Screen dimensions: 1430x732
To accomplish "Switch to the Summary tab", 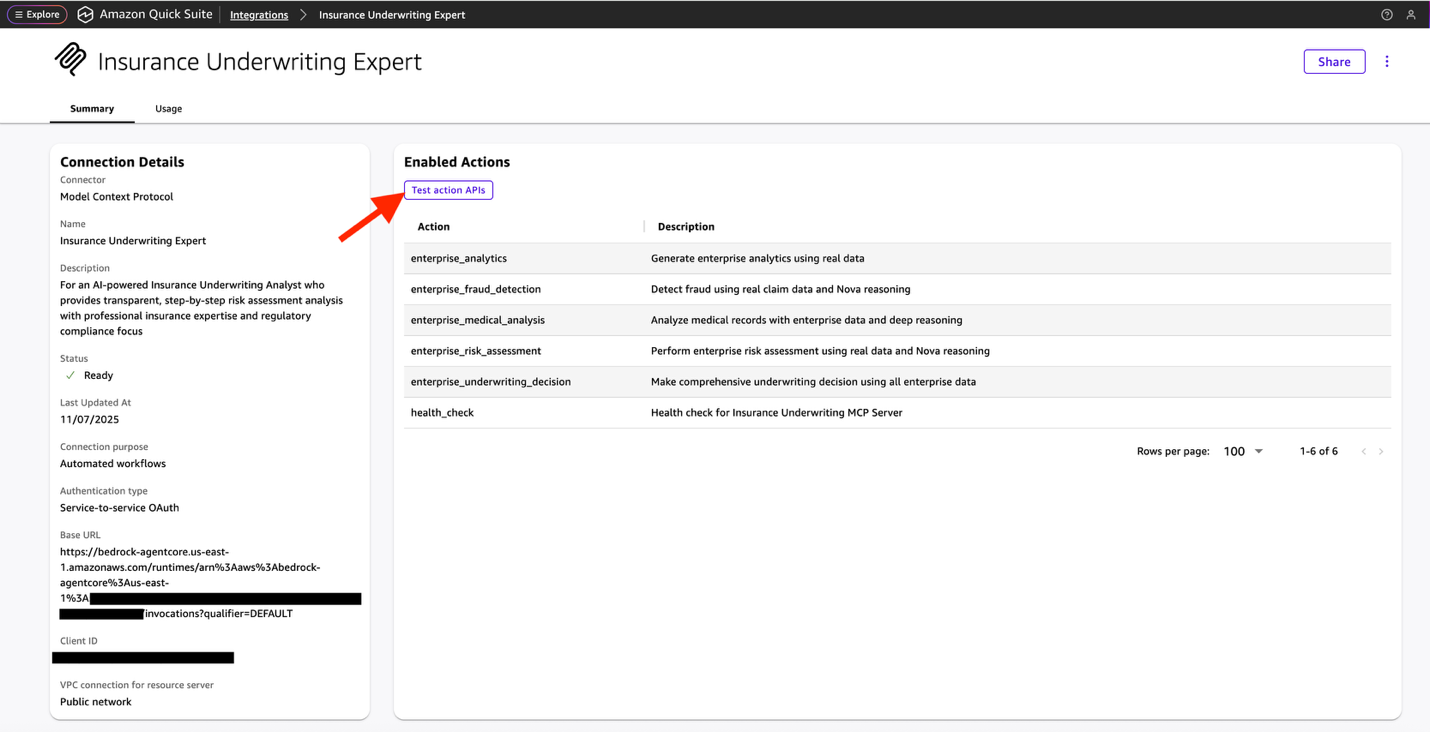I will click(x=92, y=109).
